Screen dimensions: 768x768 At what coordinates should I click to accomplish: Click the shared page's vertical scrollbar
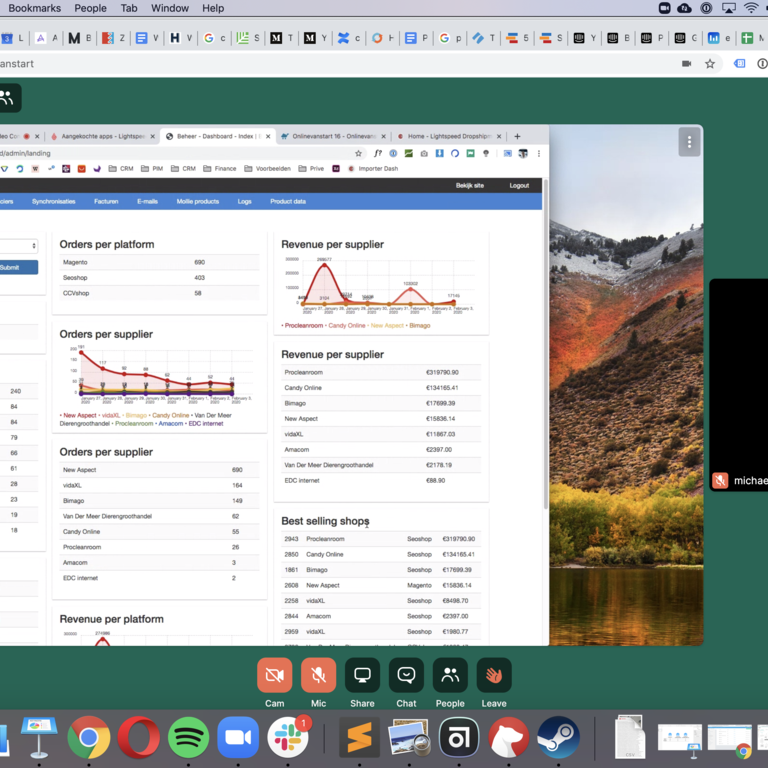[x=545, y=350]
